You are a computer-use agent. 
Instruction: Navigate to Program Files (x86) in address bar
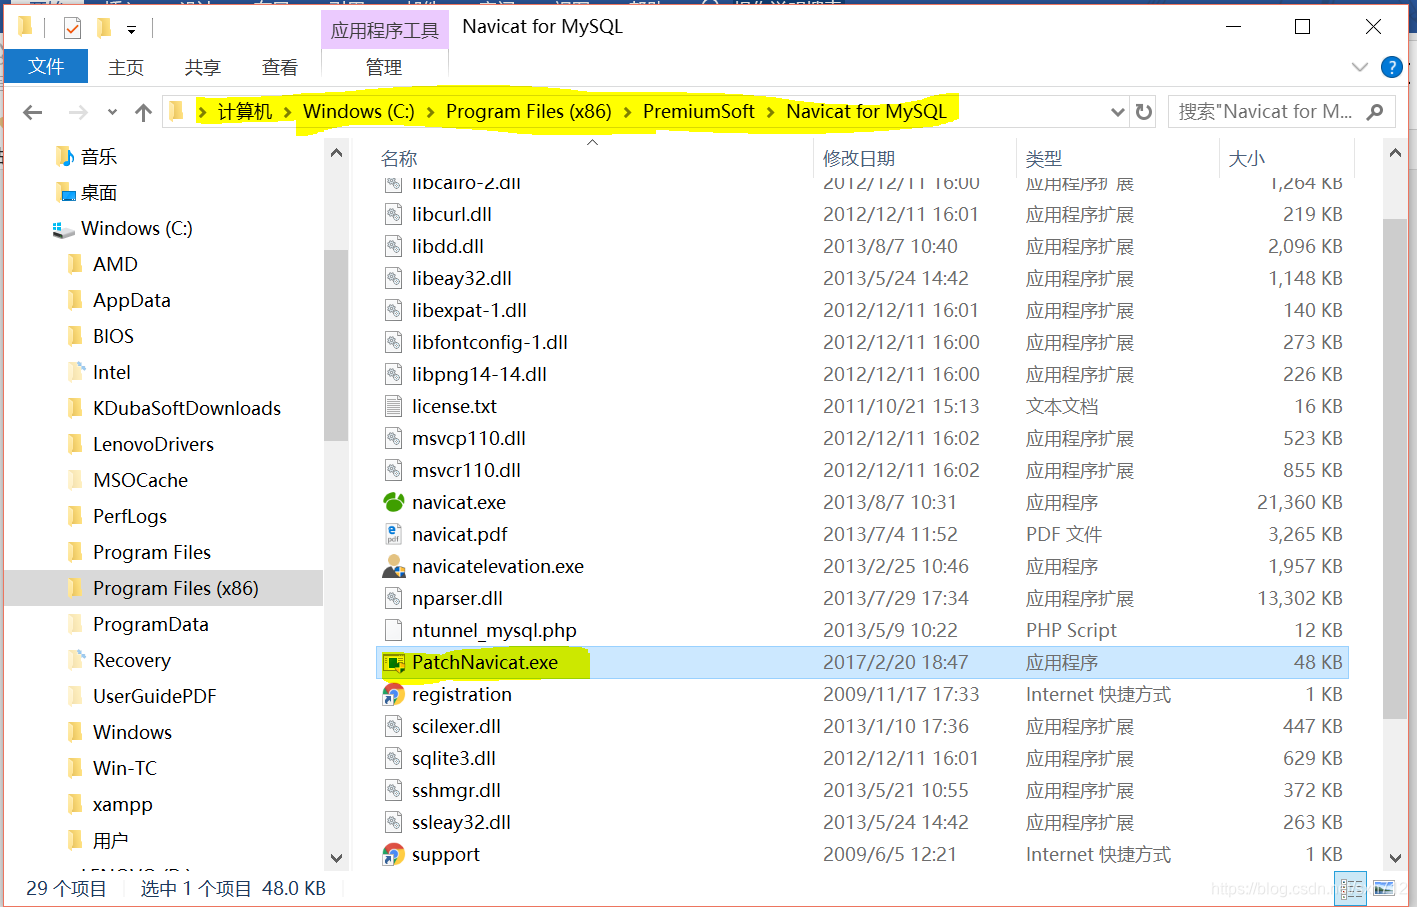[529, 111]
